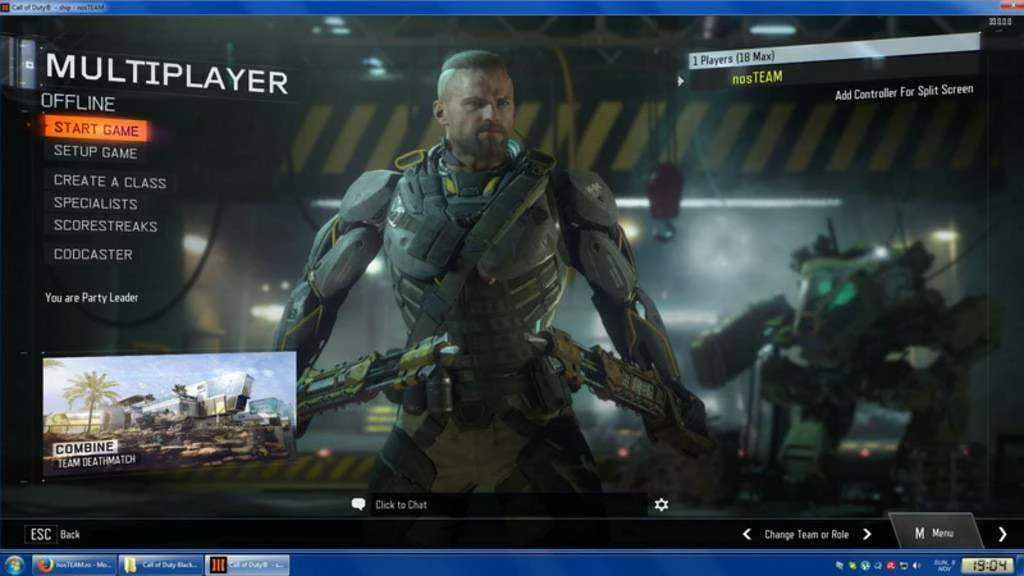Select the Specialists menu entry
The height and width of the screenshot is (576, 1024).
click(95, 203)
